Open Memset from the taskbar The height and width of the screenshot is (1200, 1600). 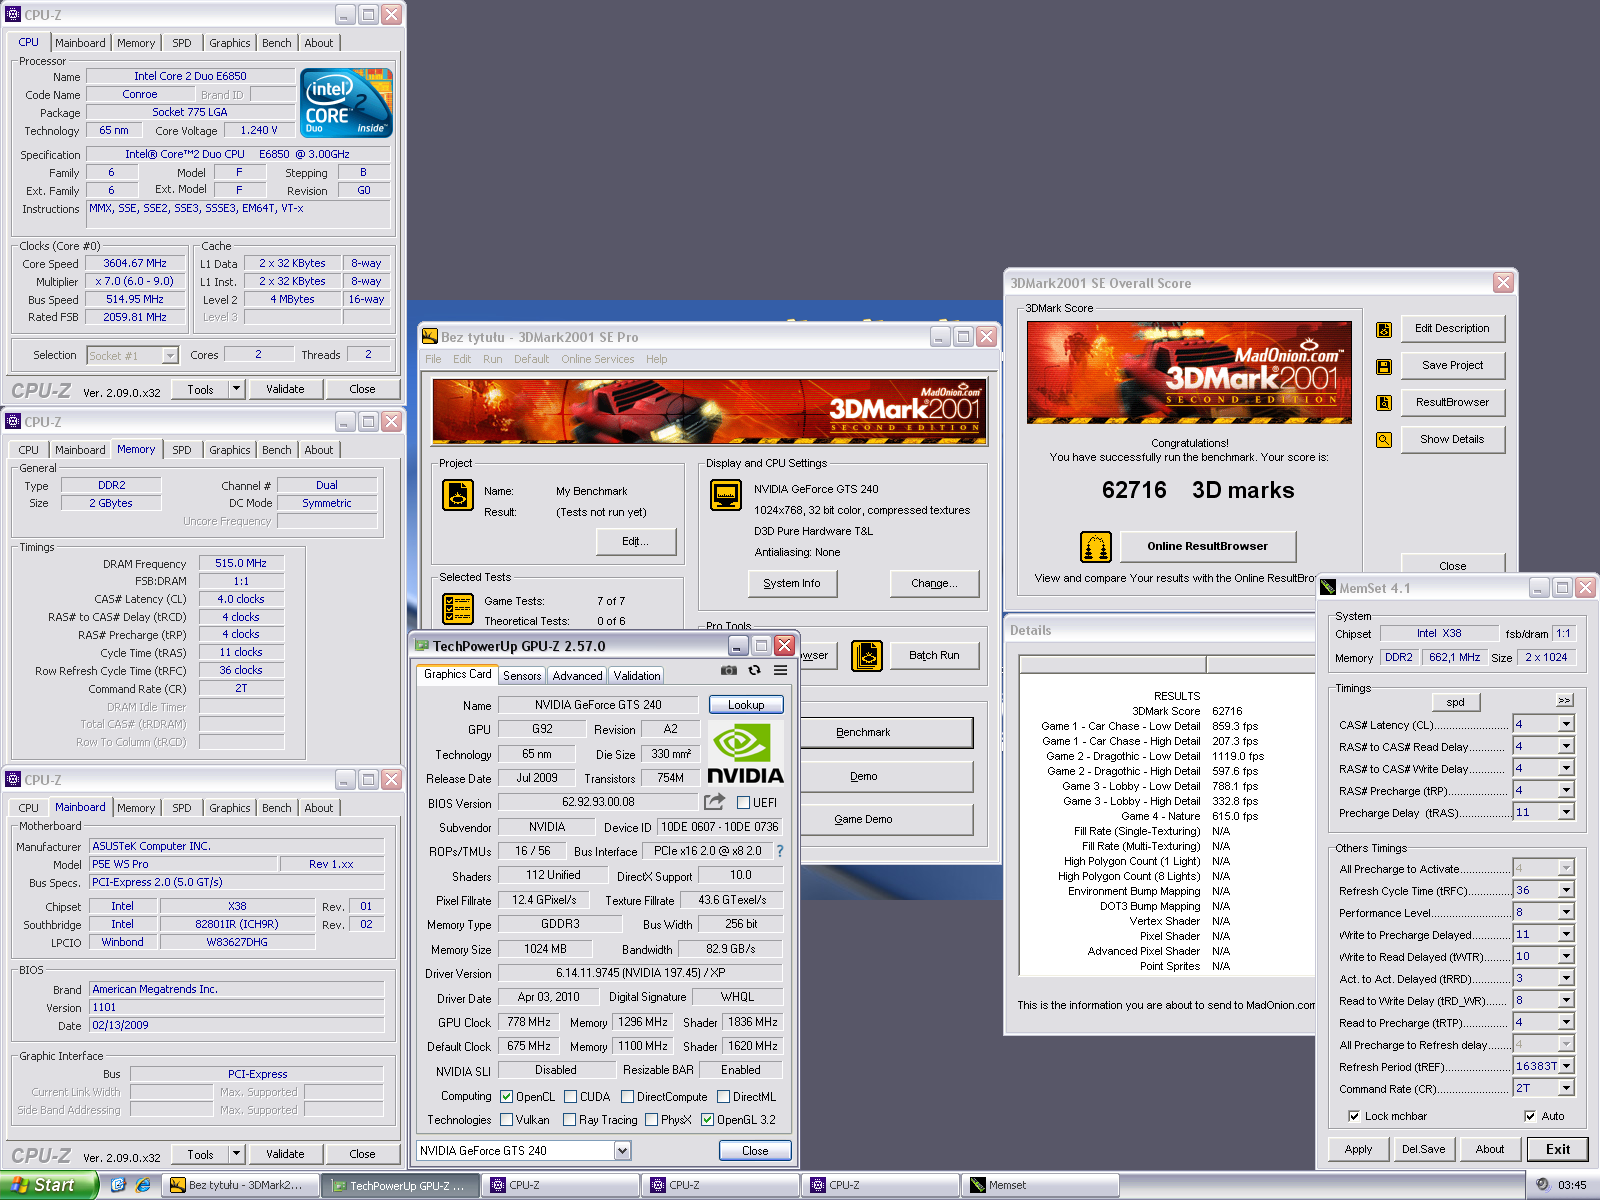(1040, 1185)
